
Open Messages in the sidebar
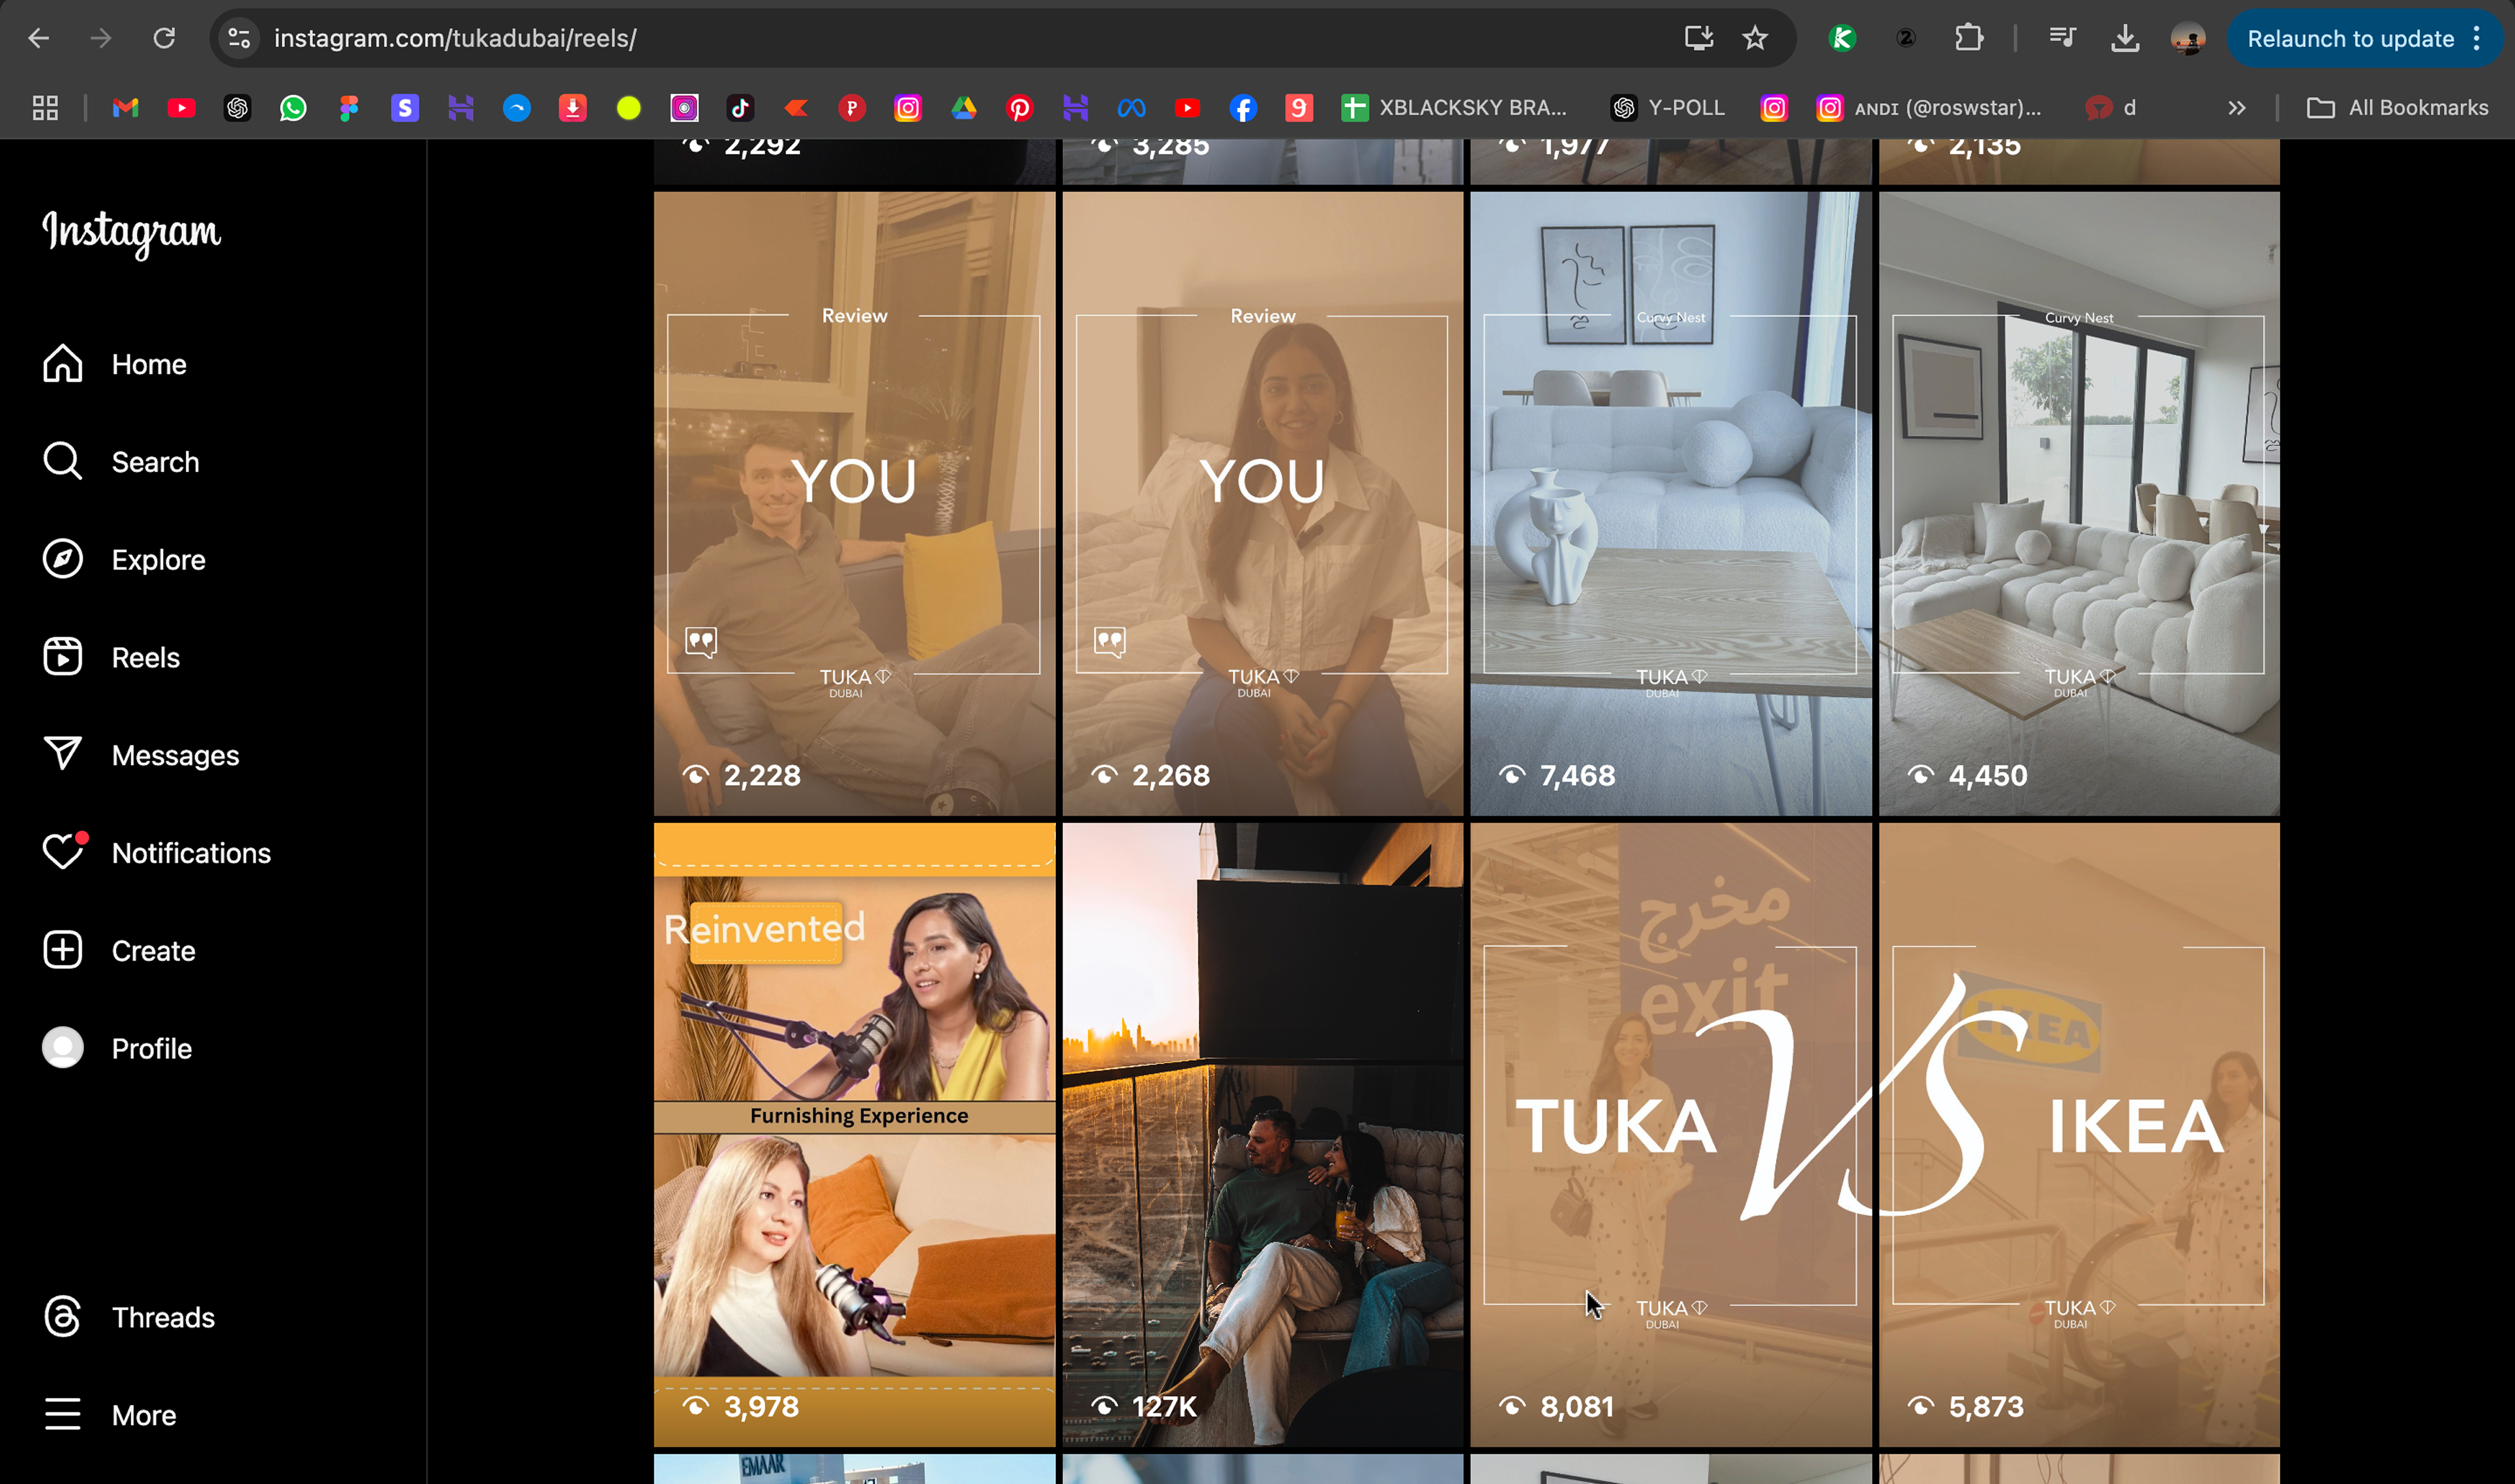click(141, 755)
